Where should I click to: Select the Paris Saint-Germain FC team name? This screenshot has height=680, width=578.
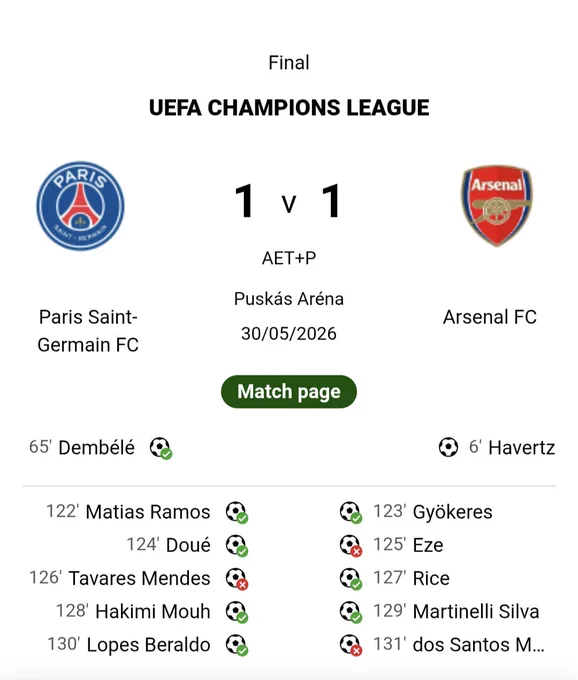click(x=88, y=331)
